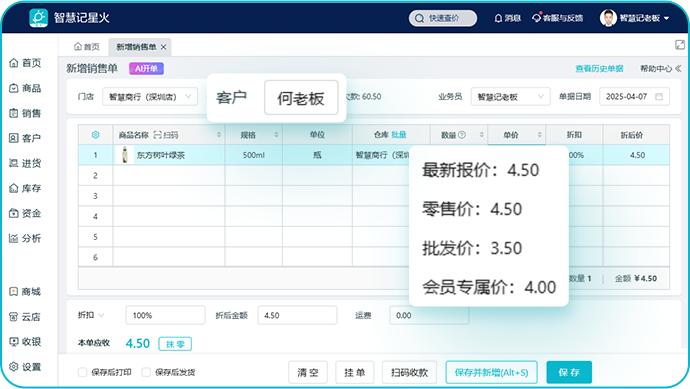
Task: Click the user avatar picture
Action: coord(608,18)
